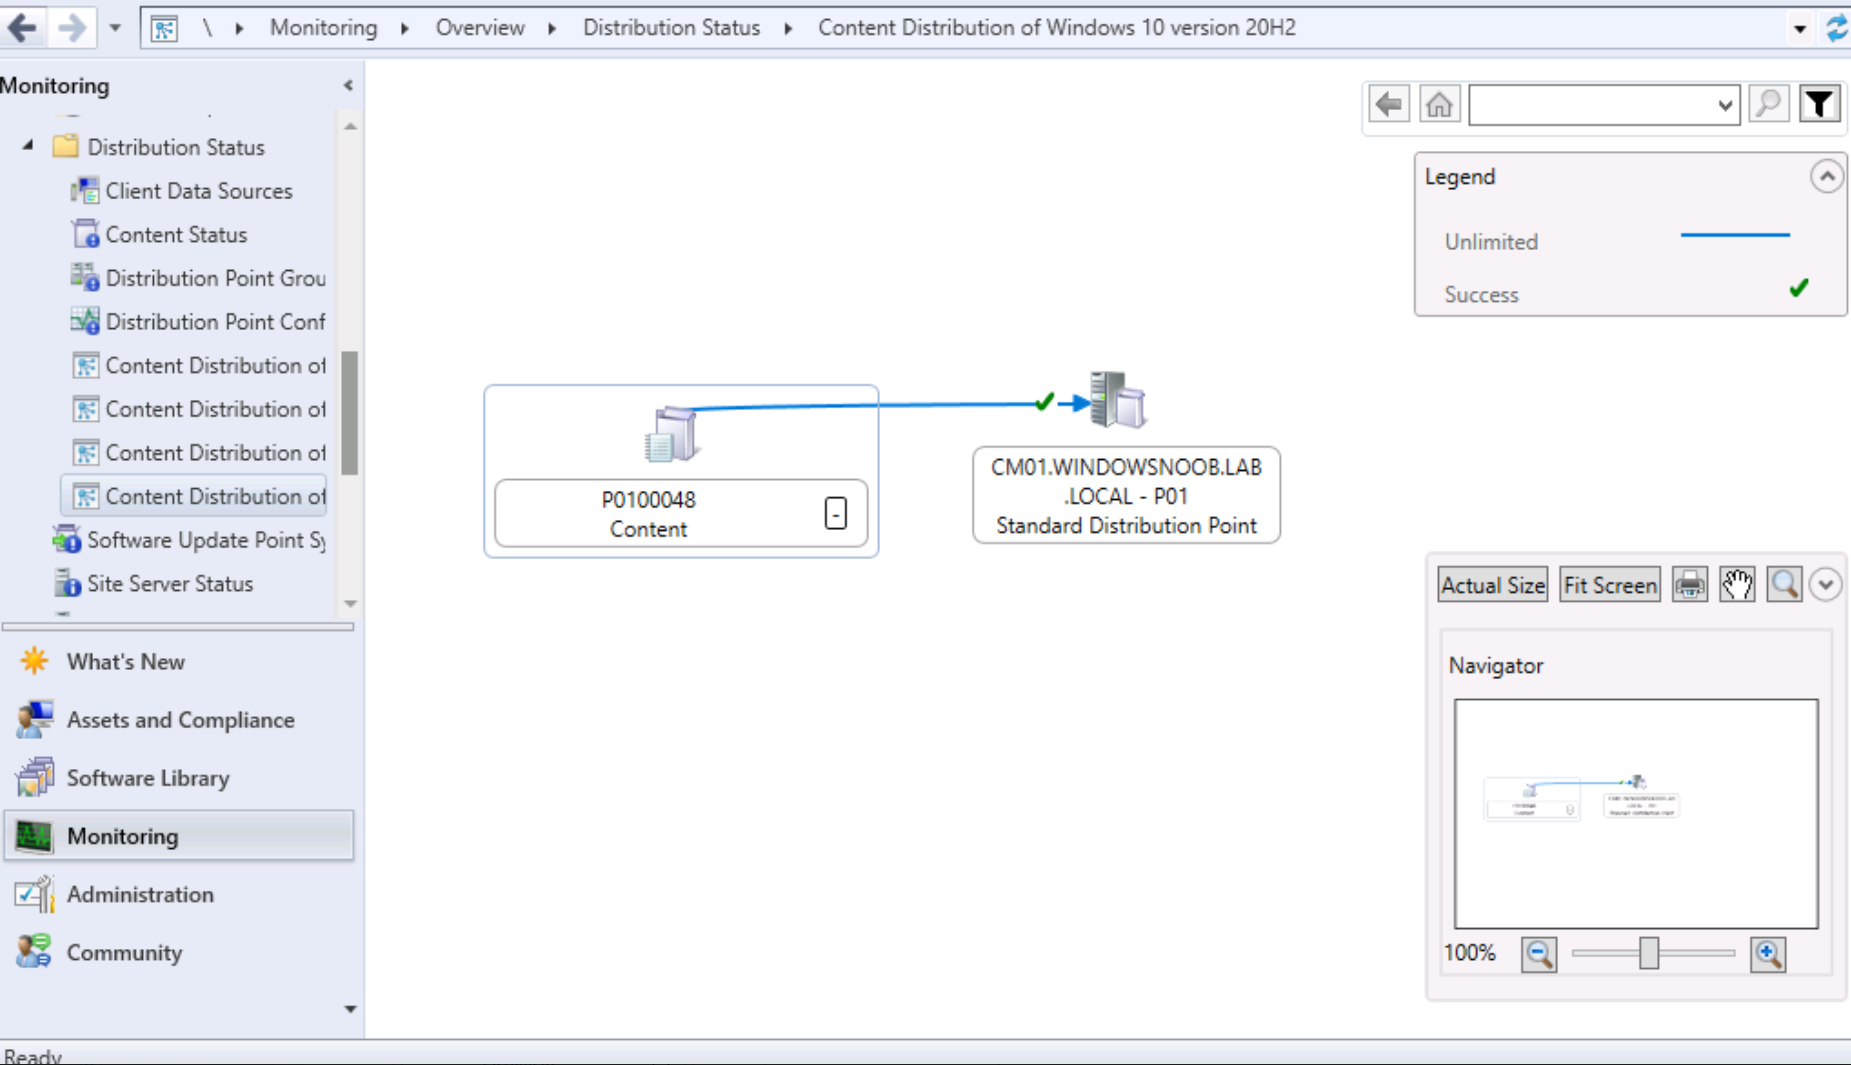The width and height of the screenshot is (1851, 1065).
Task: Open Software Update Point Synchronization Status
Action: point(207,540)
